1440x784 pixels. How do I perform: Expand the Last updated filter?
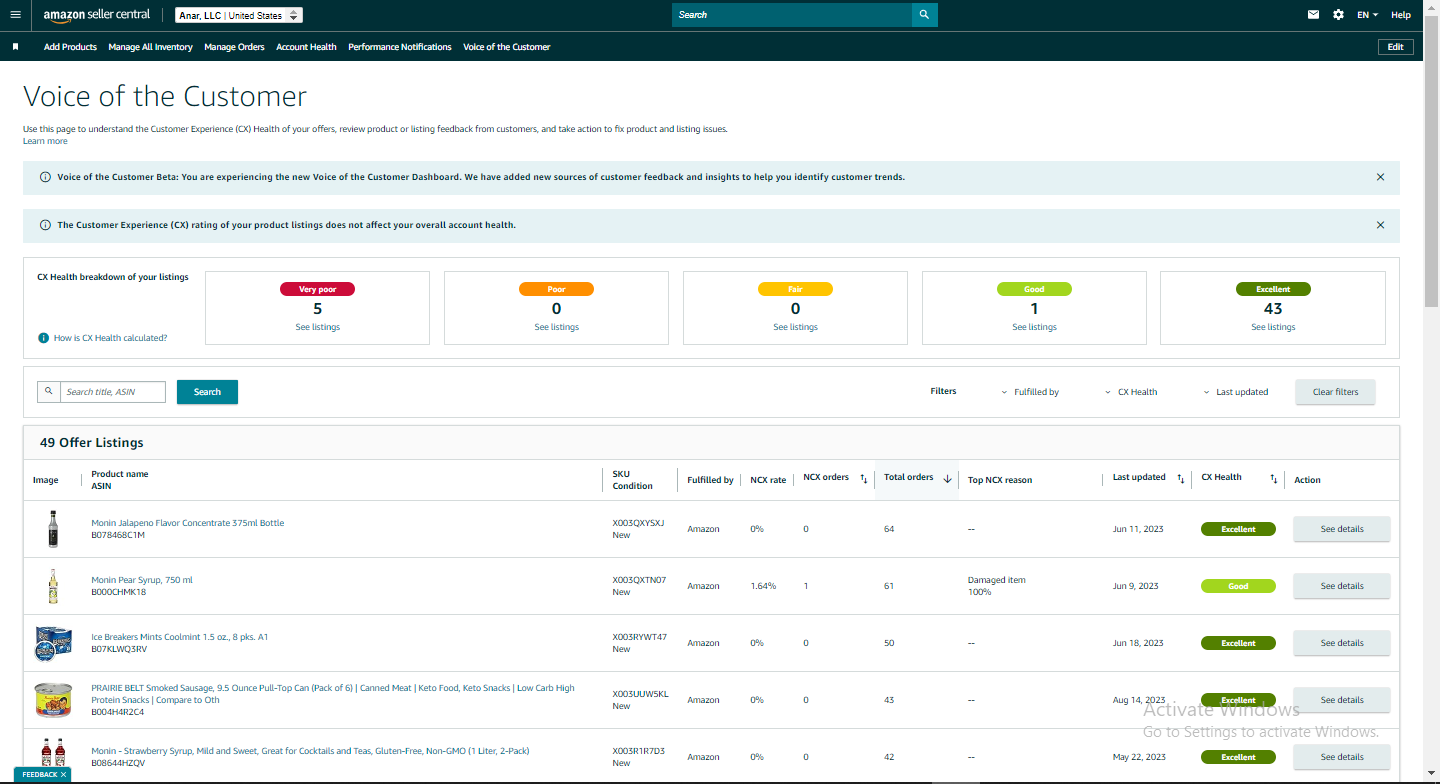pos(1236,392)
